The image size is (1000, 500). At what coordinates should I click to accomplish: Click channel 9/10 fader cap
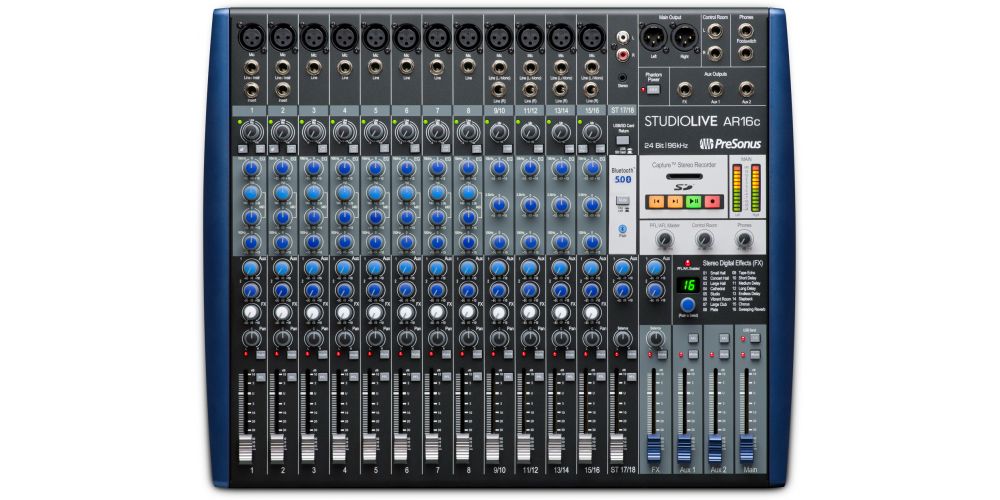tap(492, 448)
